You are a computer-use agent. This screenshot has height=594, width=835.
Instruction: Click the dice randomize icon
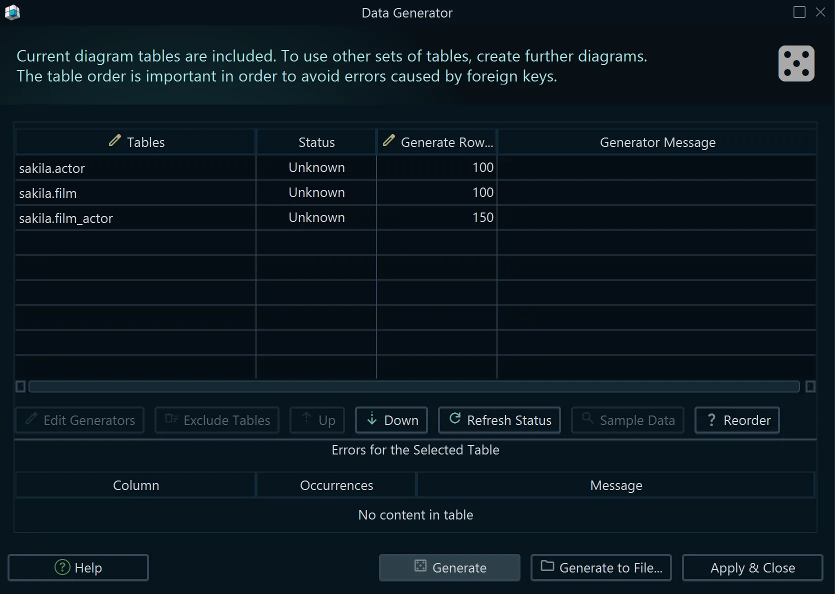click(x=796, y=63)
